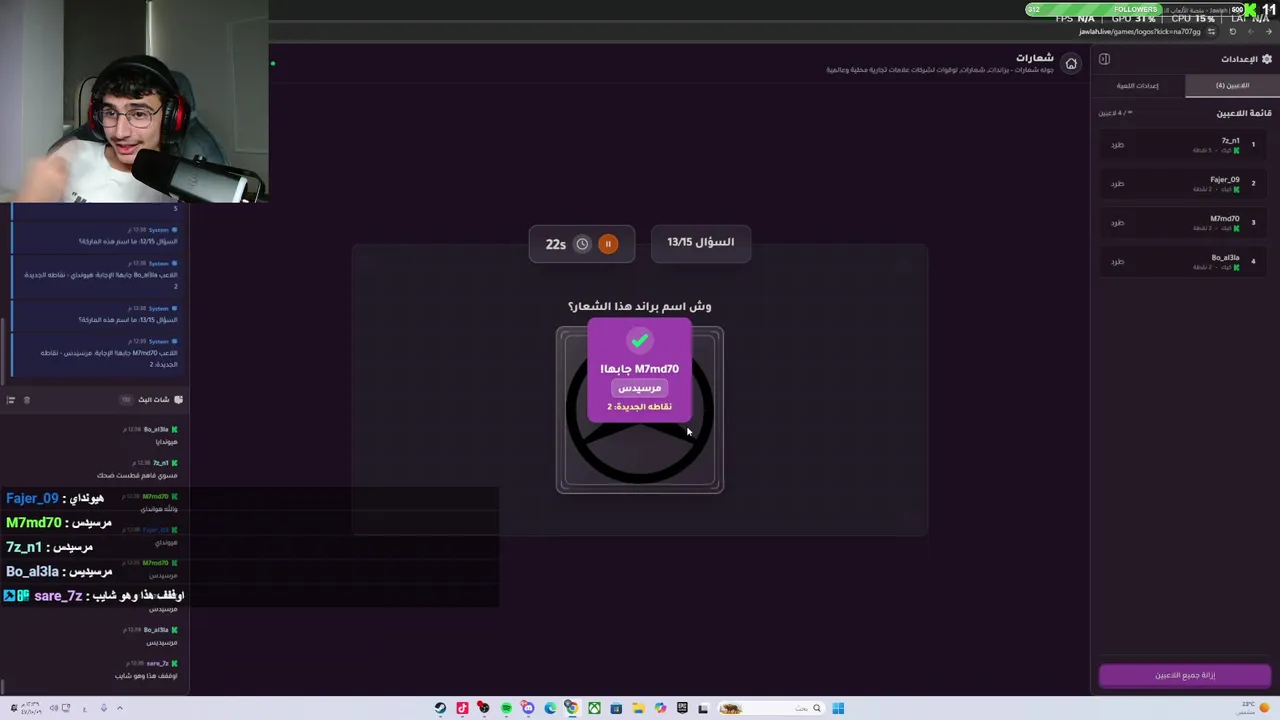Open Microsoft Edge from the taskbar

(x=550, y=708)
